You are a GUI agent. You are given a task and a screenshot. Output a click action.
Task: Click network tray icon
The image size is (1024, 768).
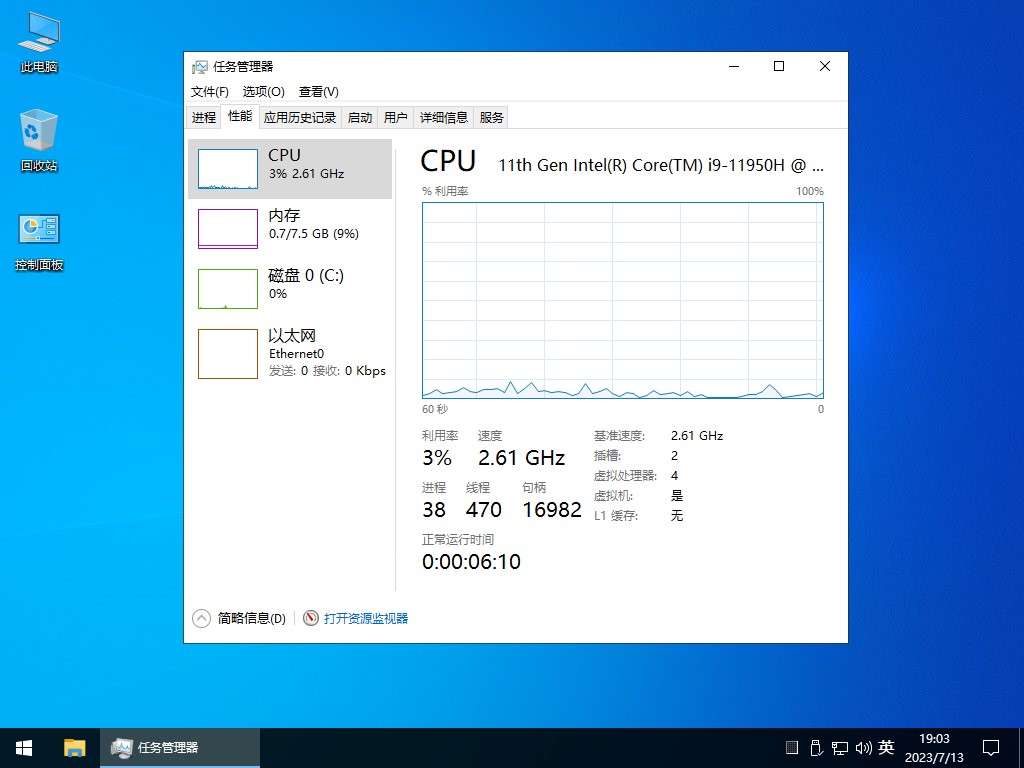pyautogui.click(x=840, y=748)
